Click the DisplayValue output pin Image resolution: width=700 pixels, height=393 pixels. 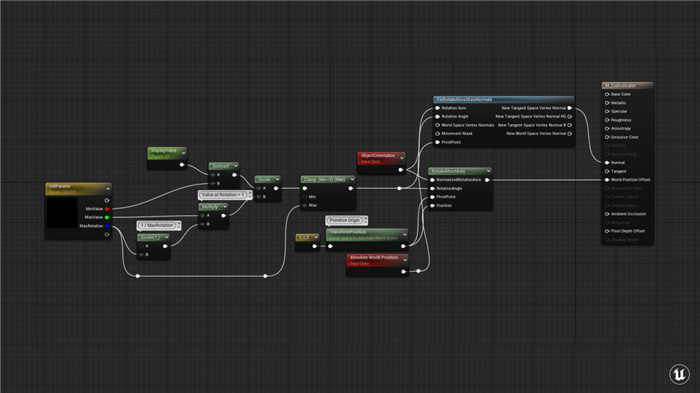click(182, 165)
